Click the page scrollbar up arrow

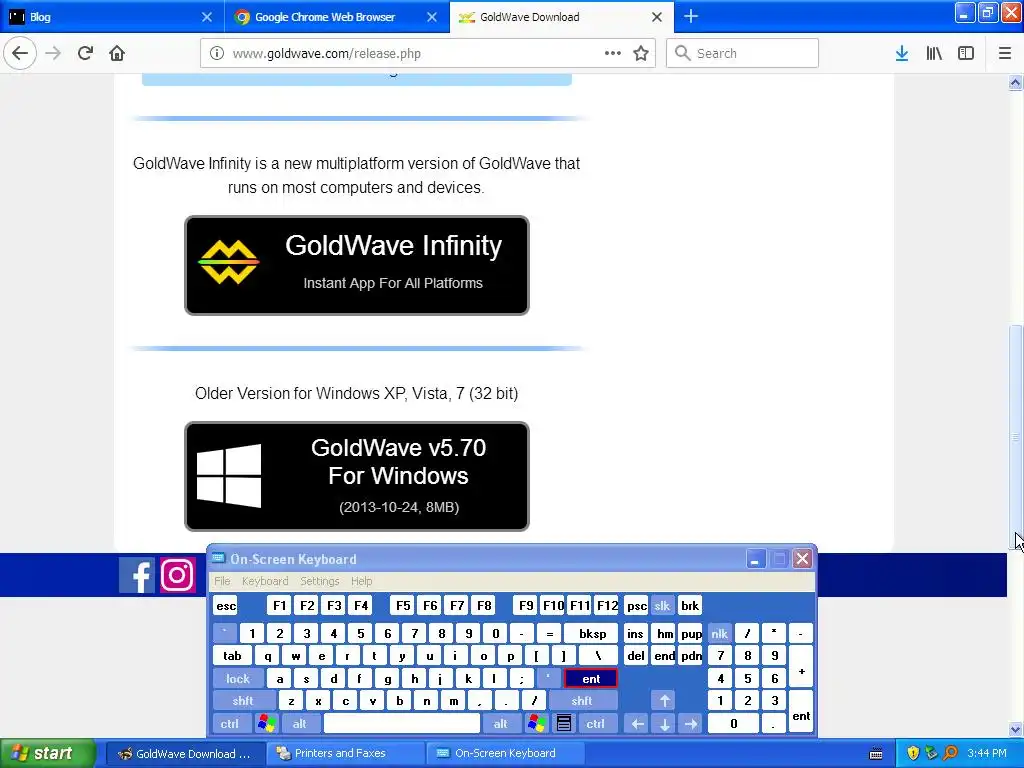[1015, 83]
